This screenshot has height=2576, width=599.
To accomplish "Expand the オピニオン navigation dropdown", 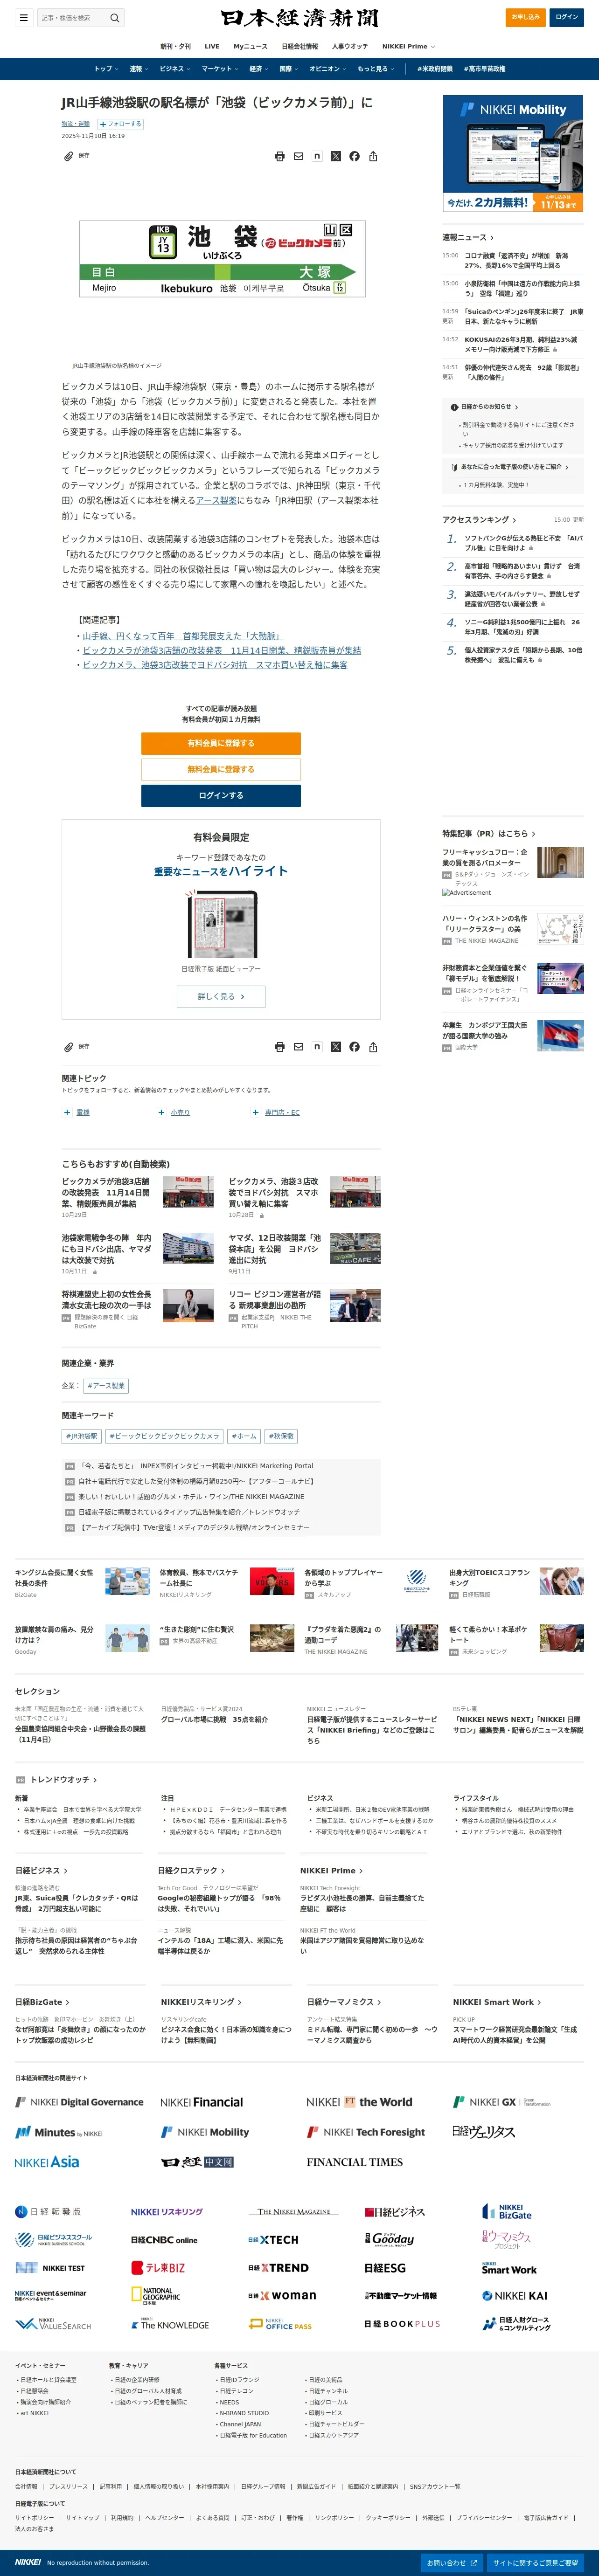I will [327, 69].
